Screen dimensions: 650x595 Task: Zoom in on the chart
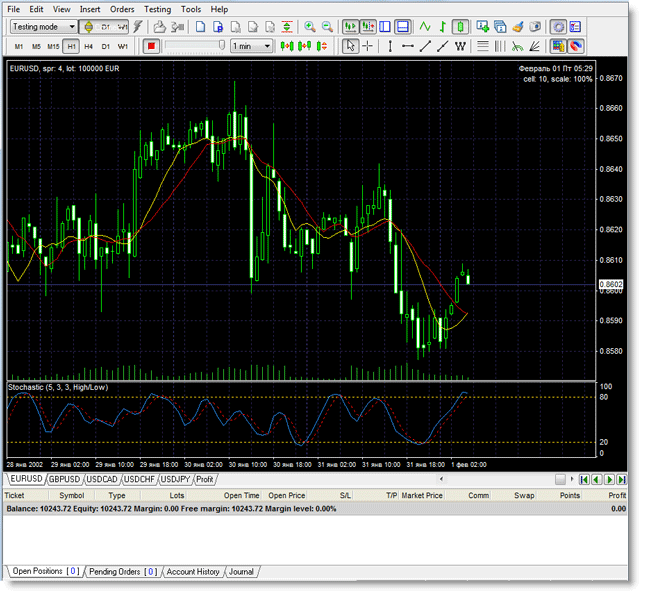click(310, 27)
